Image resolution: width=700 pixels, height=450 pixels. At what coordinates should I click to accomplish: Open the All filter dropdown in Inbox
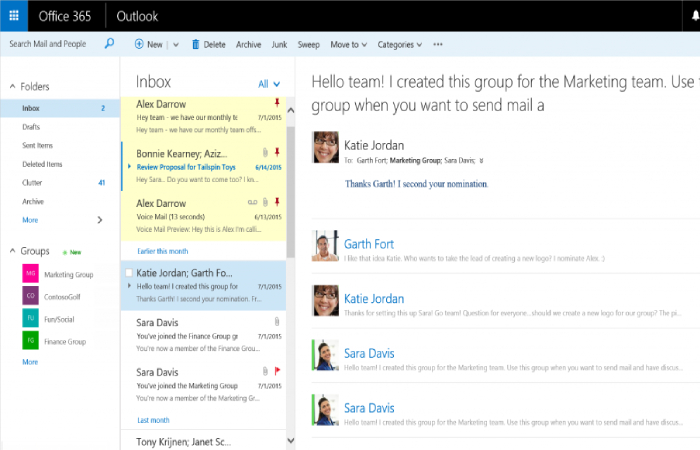coord(269,84)
